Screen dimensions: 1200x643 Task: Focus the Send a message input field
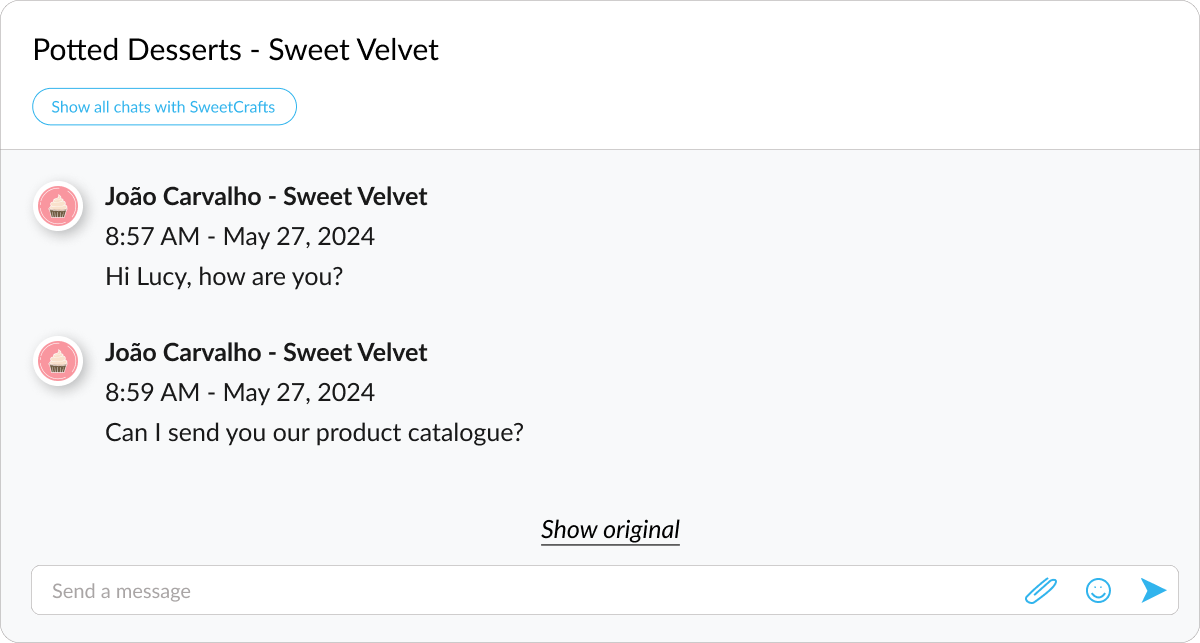(x=520, y=591)
